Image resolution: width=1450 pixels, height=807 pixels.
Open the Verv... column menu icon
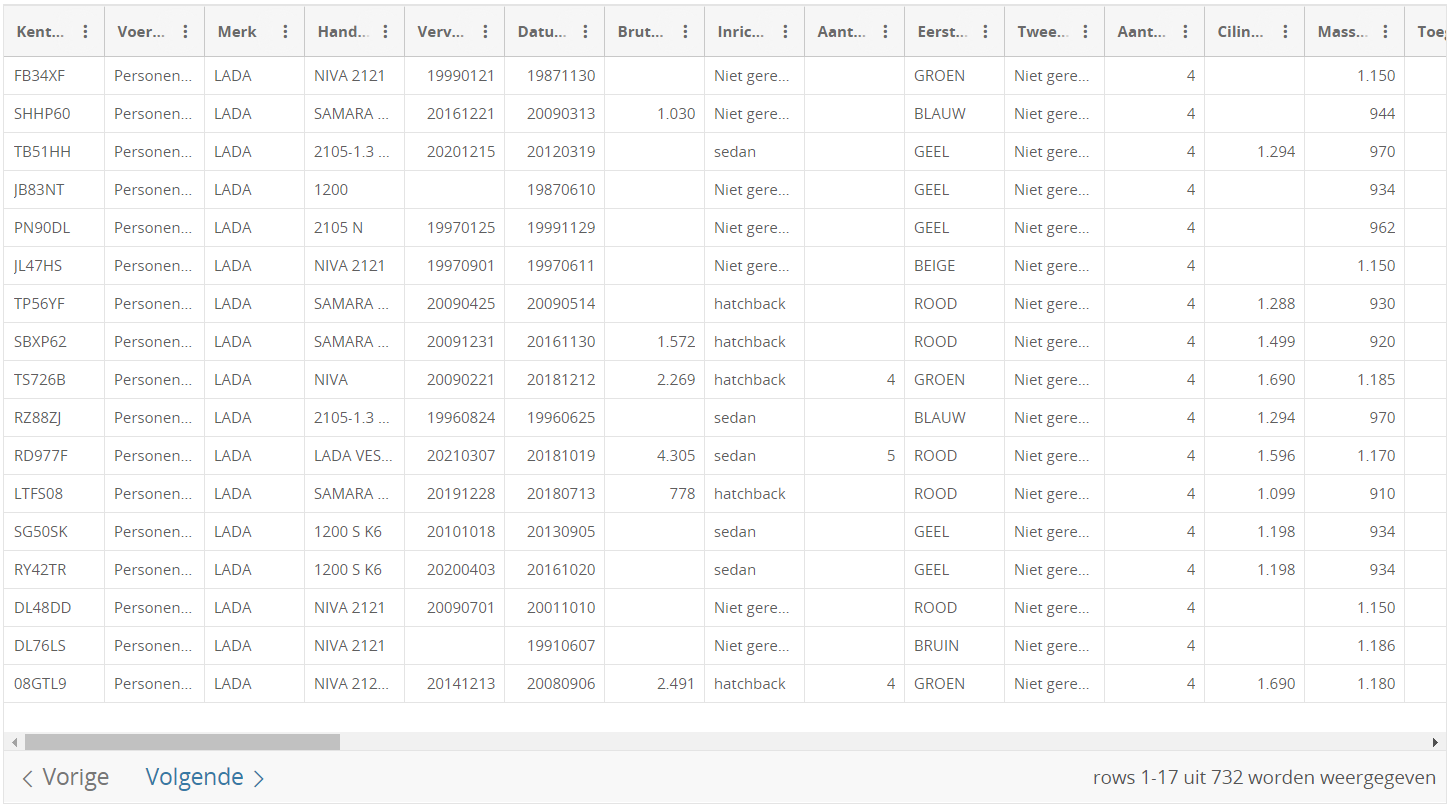coord(485,32)
